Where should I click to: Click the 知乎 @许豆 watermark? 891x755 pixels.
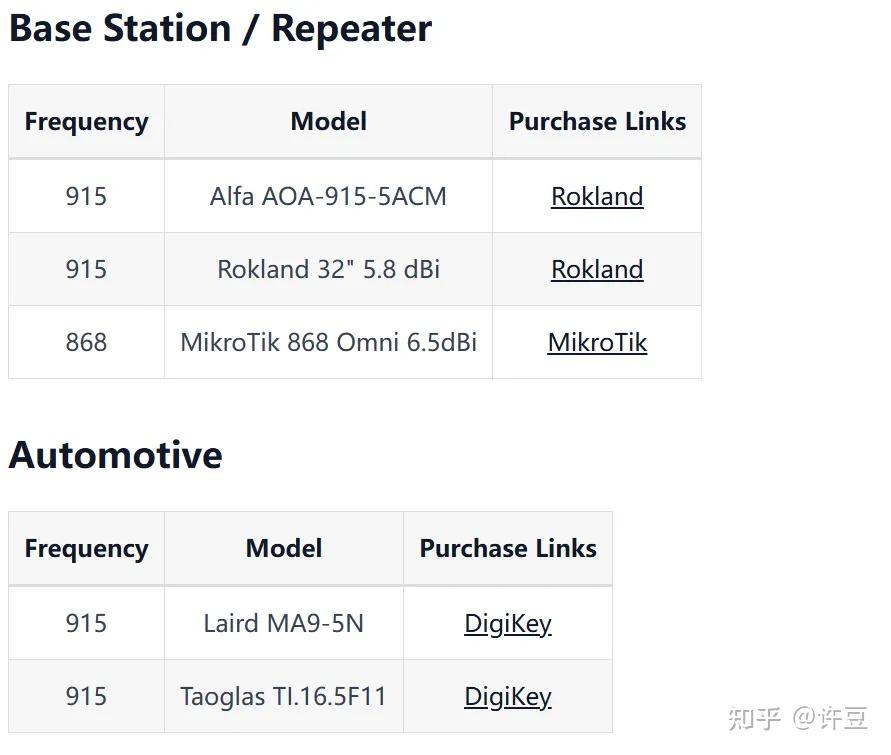click(797, 718)
